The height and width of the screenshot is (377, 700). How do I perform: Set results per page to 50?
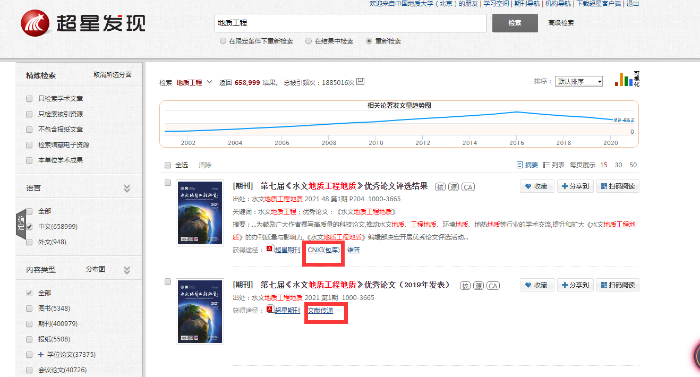(633, 165)
